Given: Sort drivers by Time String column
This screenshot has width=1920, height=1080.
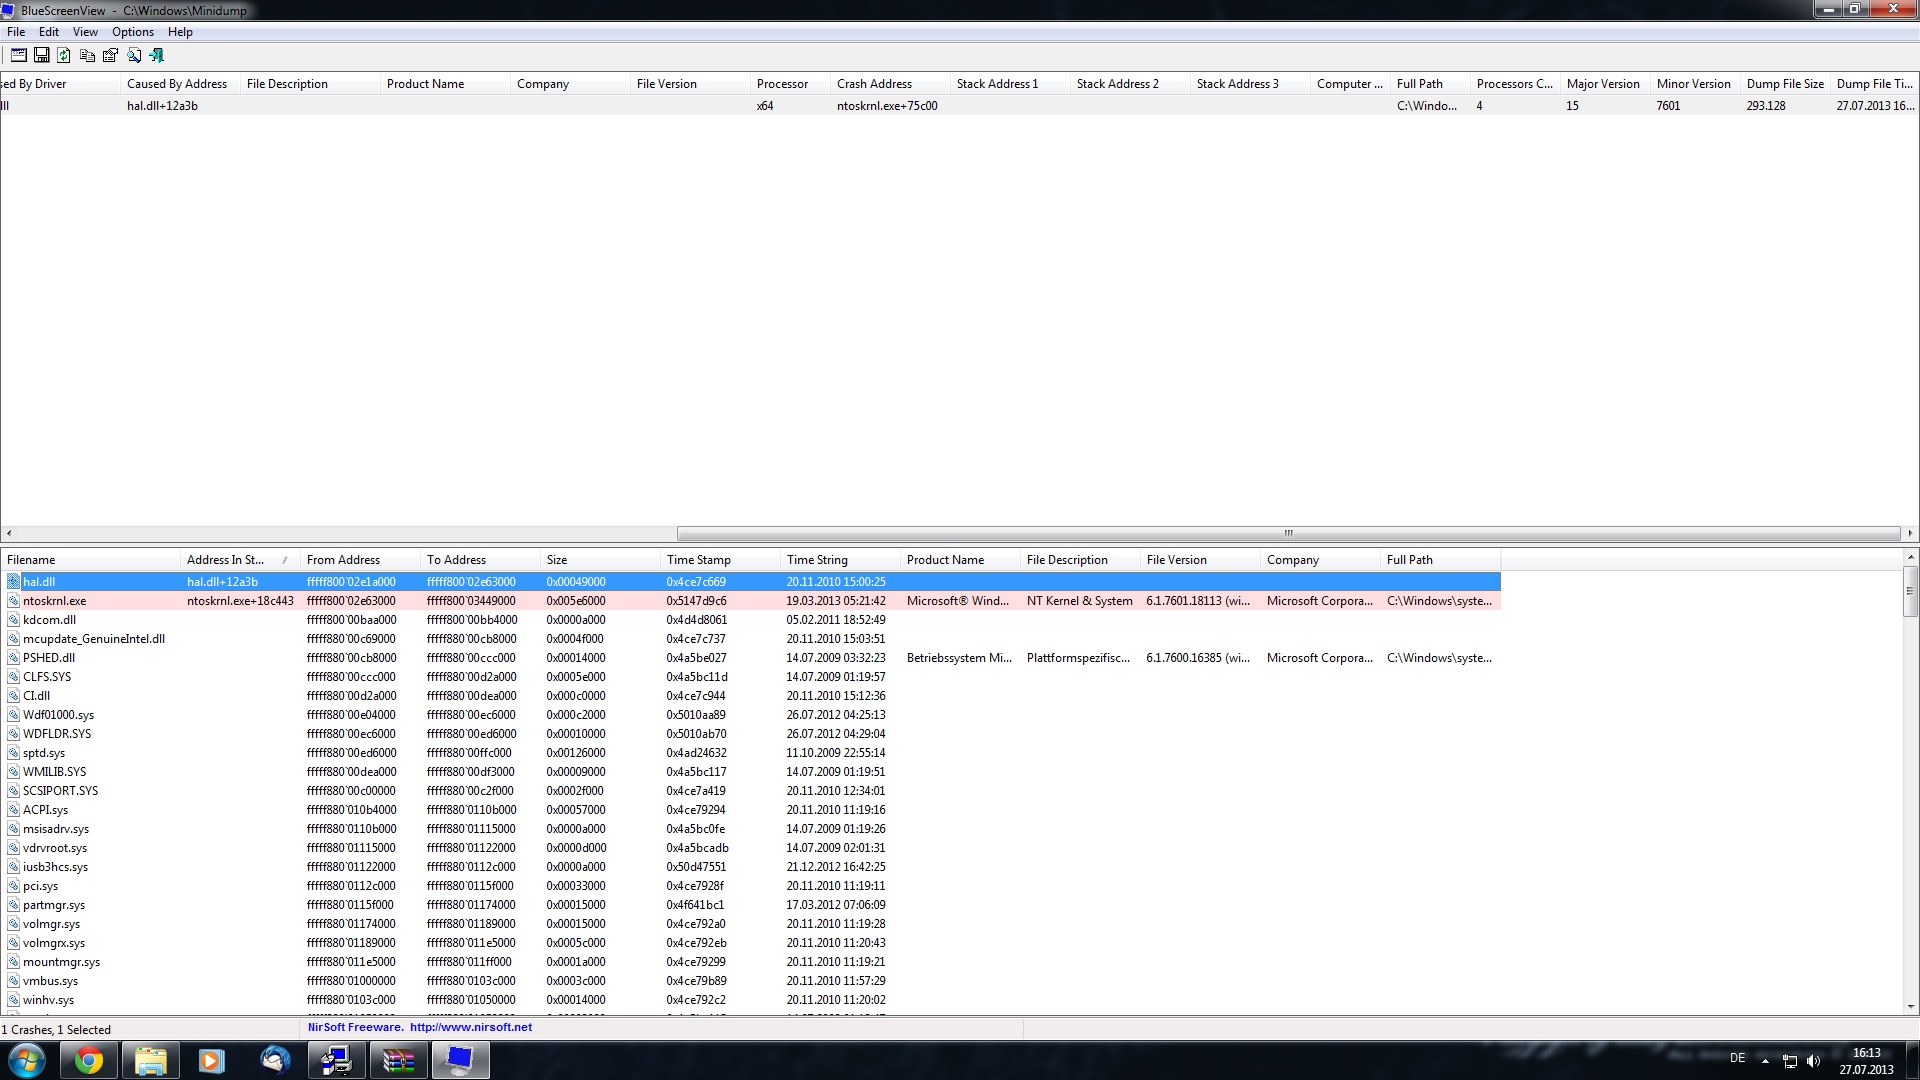Looking at the screenshot, I should [817, 560].
